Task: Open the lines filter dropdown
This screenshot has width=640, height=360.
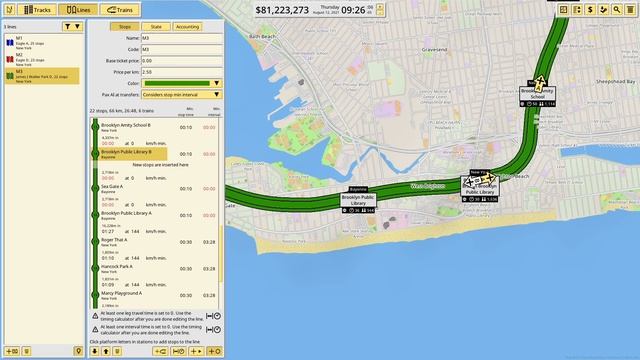Action: 72,27
